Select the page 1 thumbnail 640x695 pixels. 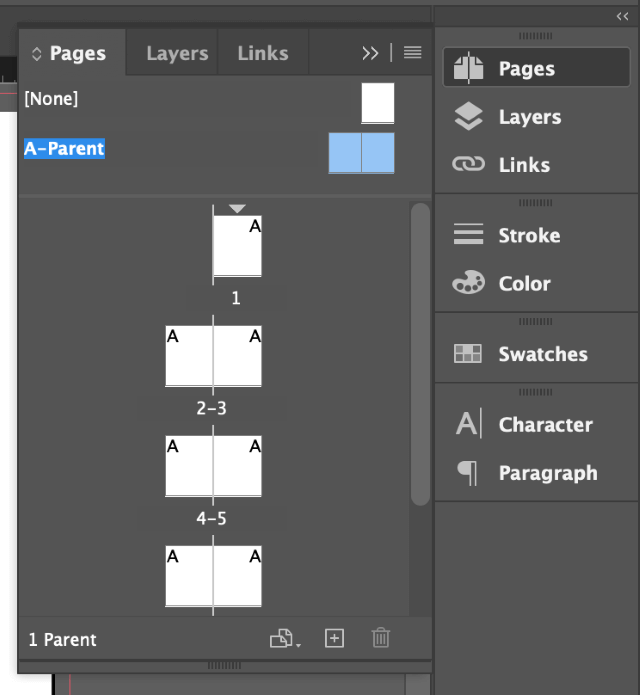237,246
